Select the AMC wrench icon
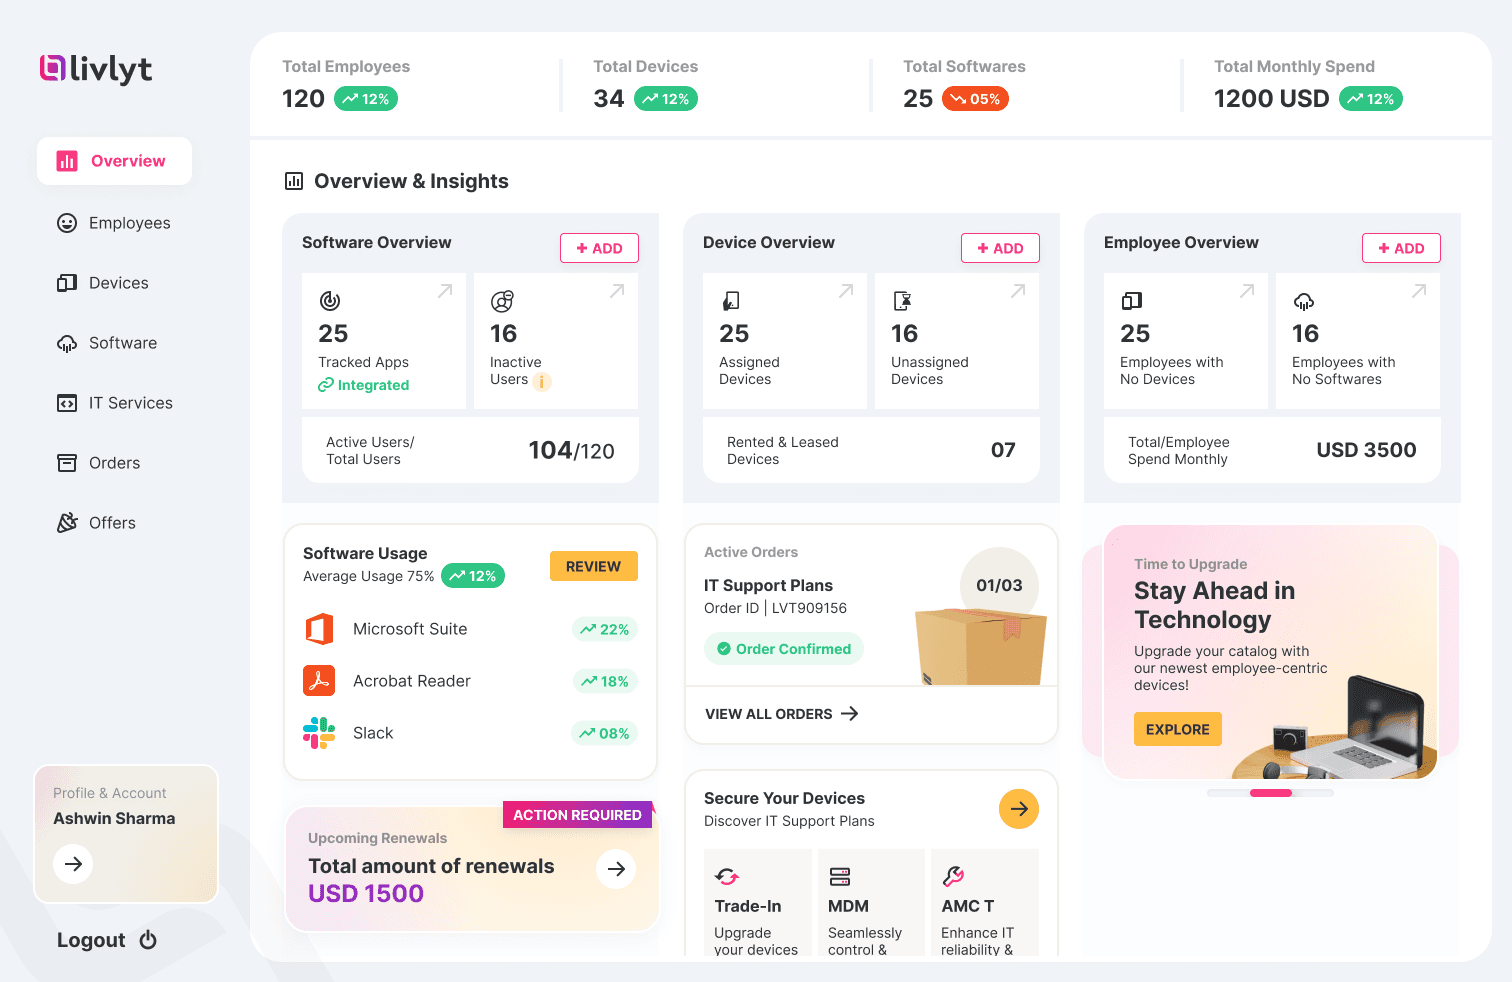The image size is (1512, 982). (x=953, y=877)
